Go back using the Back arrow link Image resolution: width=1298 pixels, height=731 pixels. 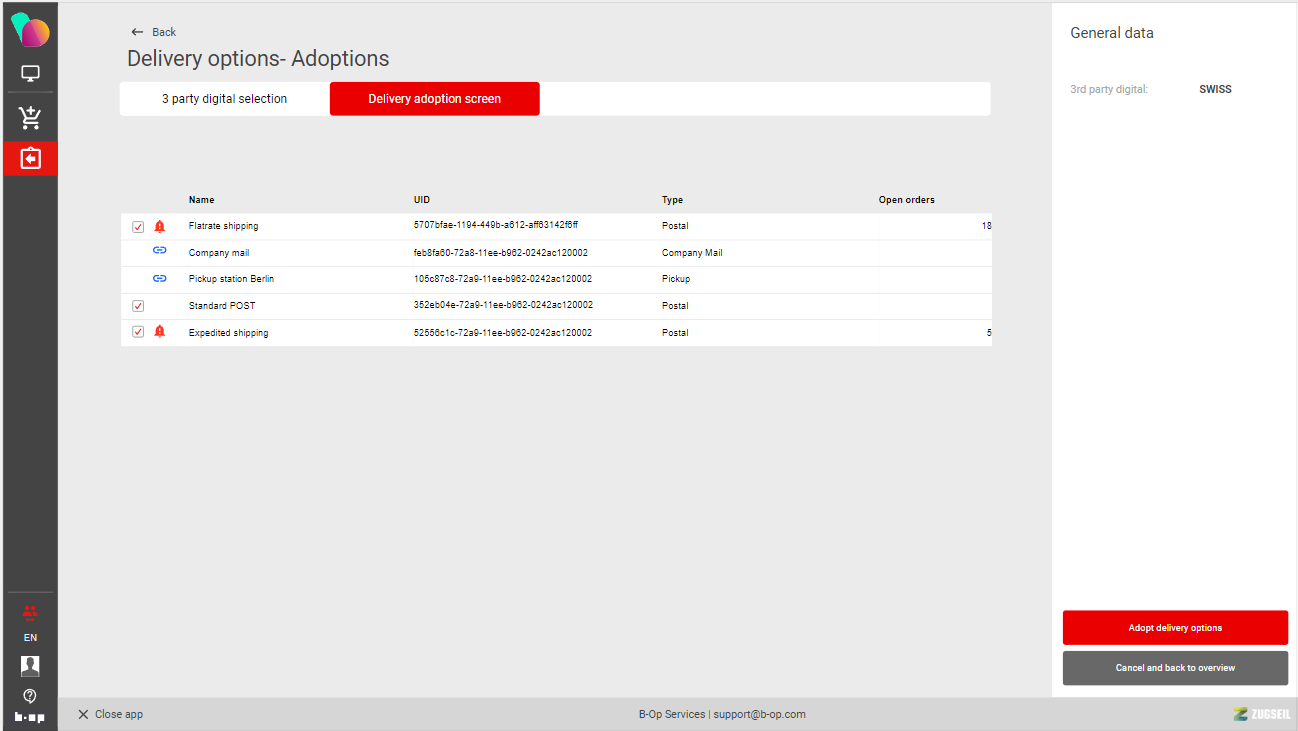[x=153, y=32]
